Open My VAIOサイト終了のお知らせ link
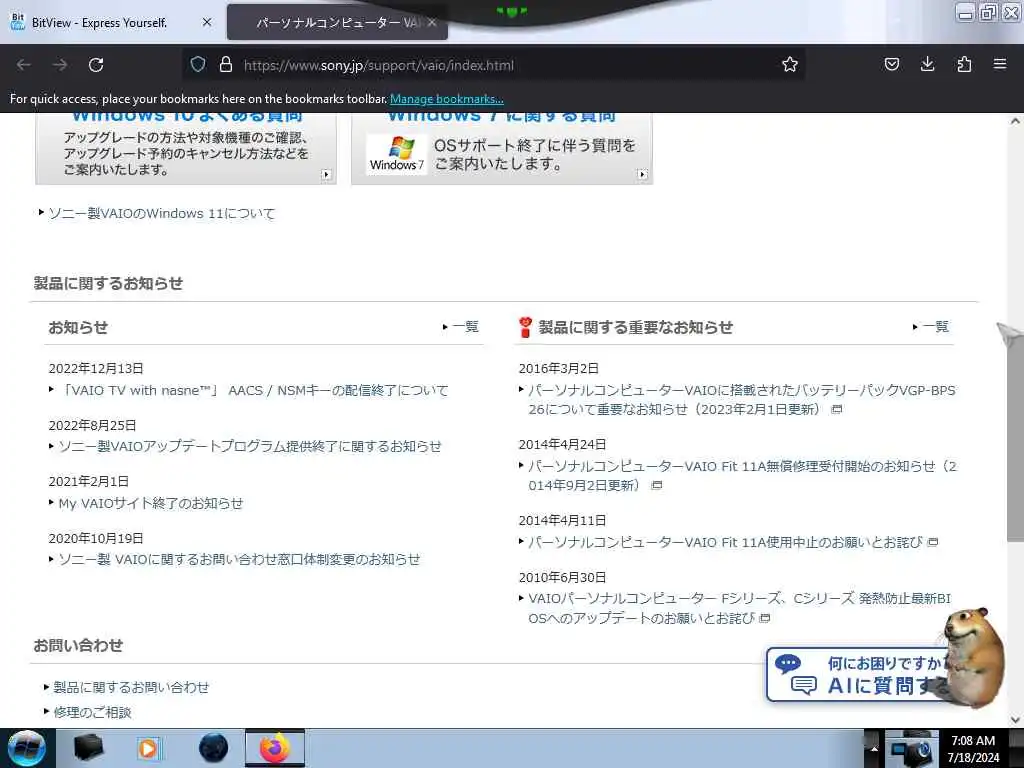 (x=150, y=504)
